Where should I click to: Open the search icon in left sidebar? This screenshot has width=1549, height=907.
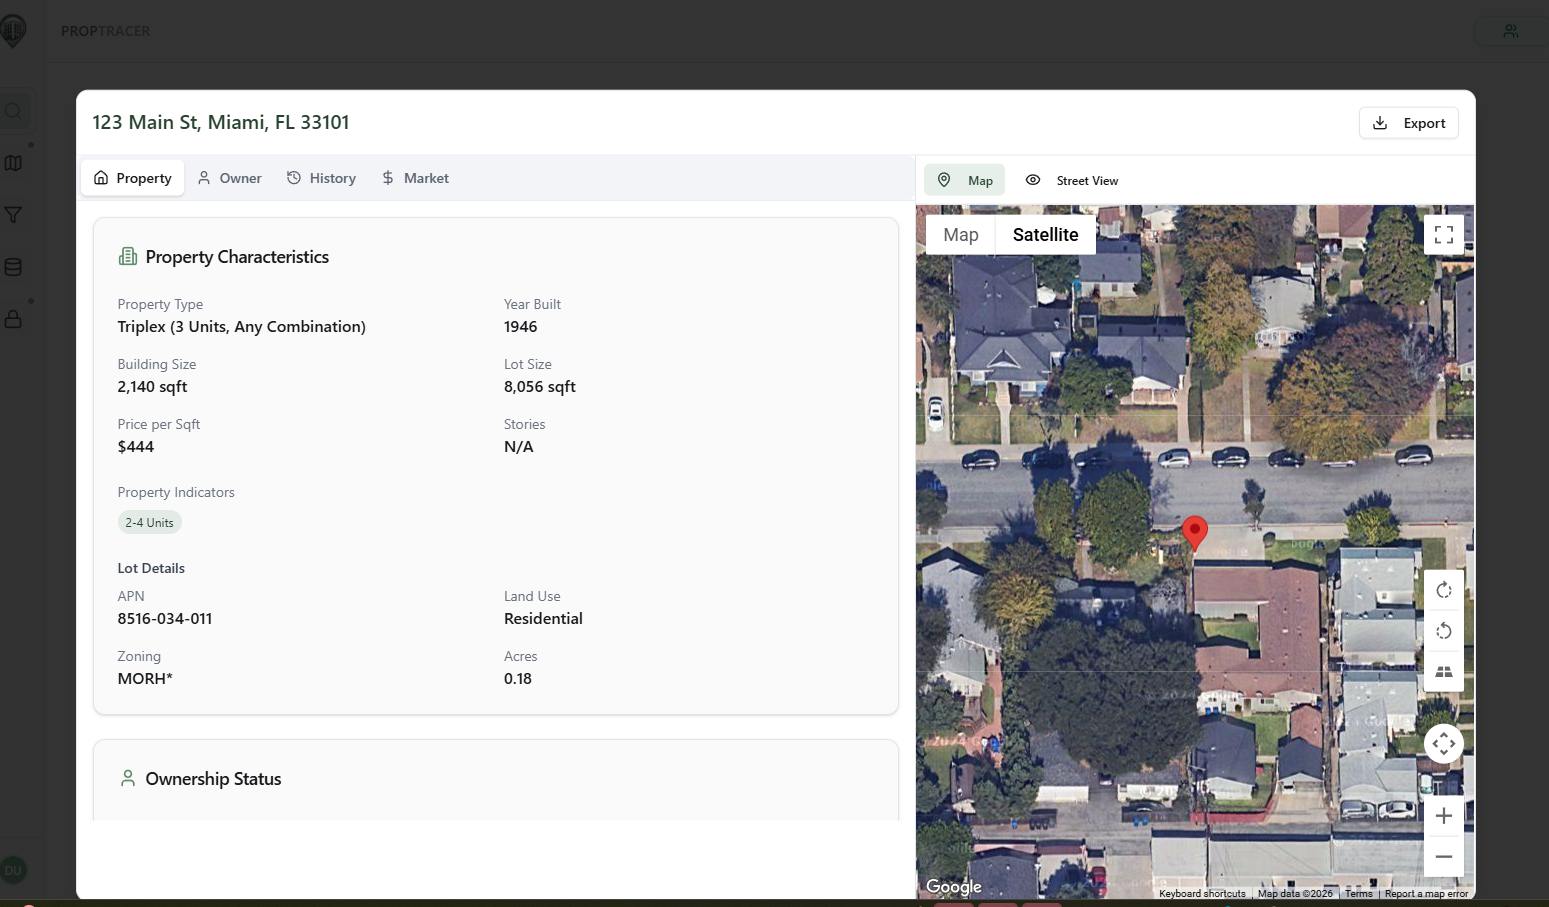(x=13, y=111)
